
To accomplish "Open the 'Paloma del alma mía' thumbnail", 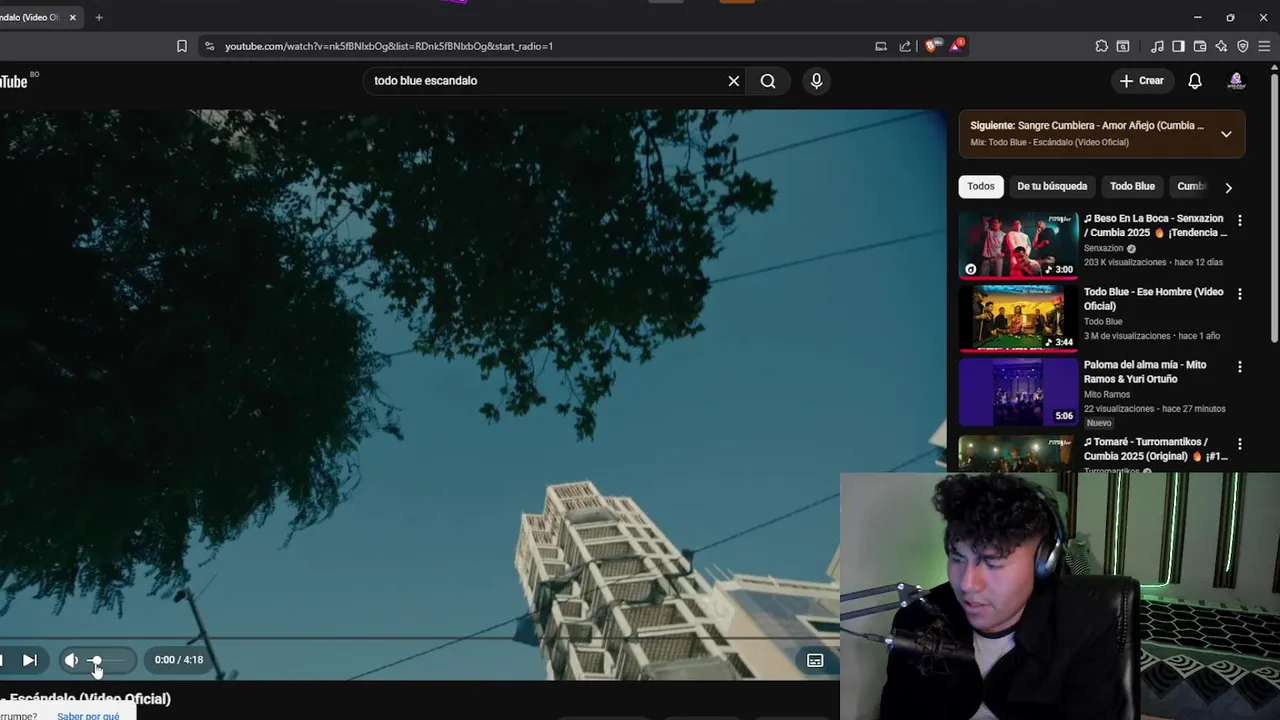I will pyautogui.click(x=1018, y=392).
